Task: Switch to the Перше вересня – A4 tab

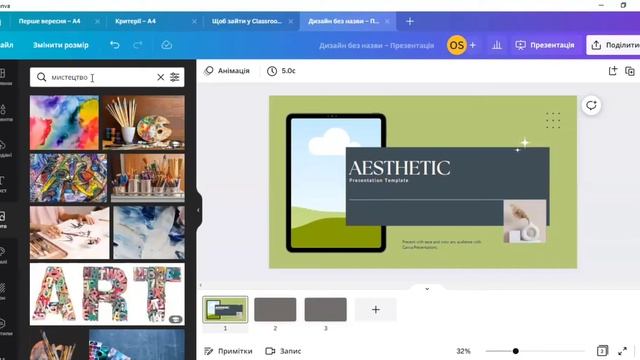Action: point(49,21)
